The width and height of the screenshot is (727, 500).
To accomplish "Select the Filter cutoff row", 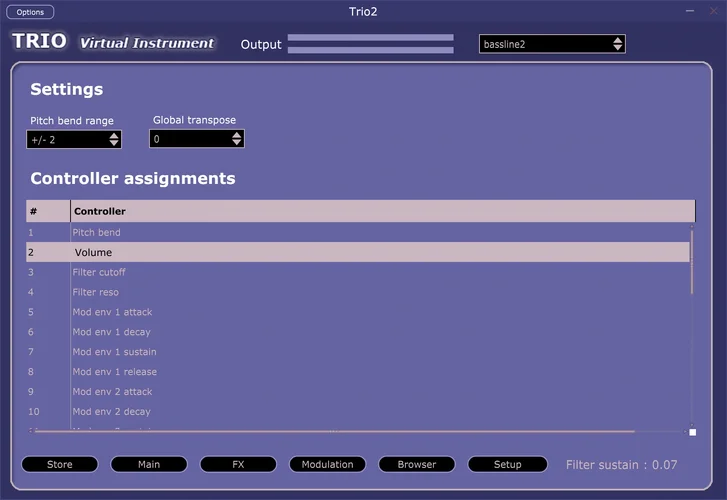I will 357,272.
